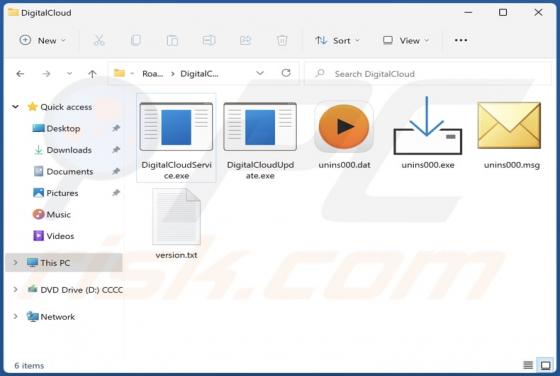Go up one folder level arrow
The height and width of the screenshot is (376, 560).
(92, 74)
